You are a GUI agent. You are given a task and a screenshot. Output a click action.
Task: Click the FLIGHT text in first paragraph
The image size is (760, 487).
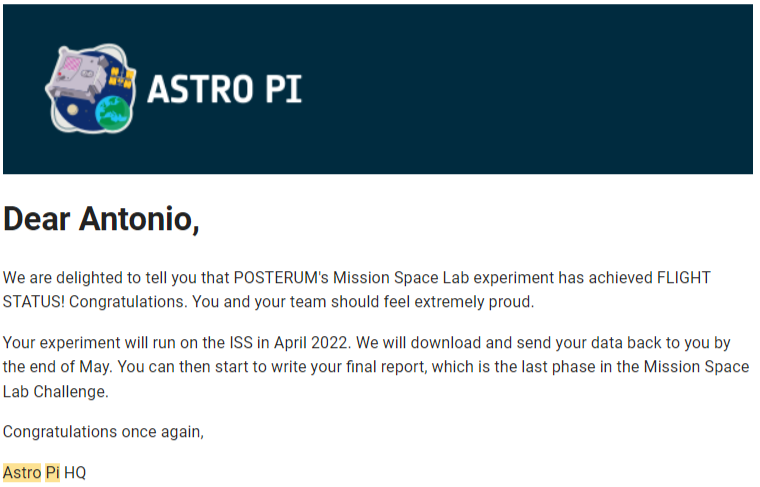[x=683, y=278]
